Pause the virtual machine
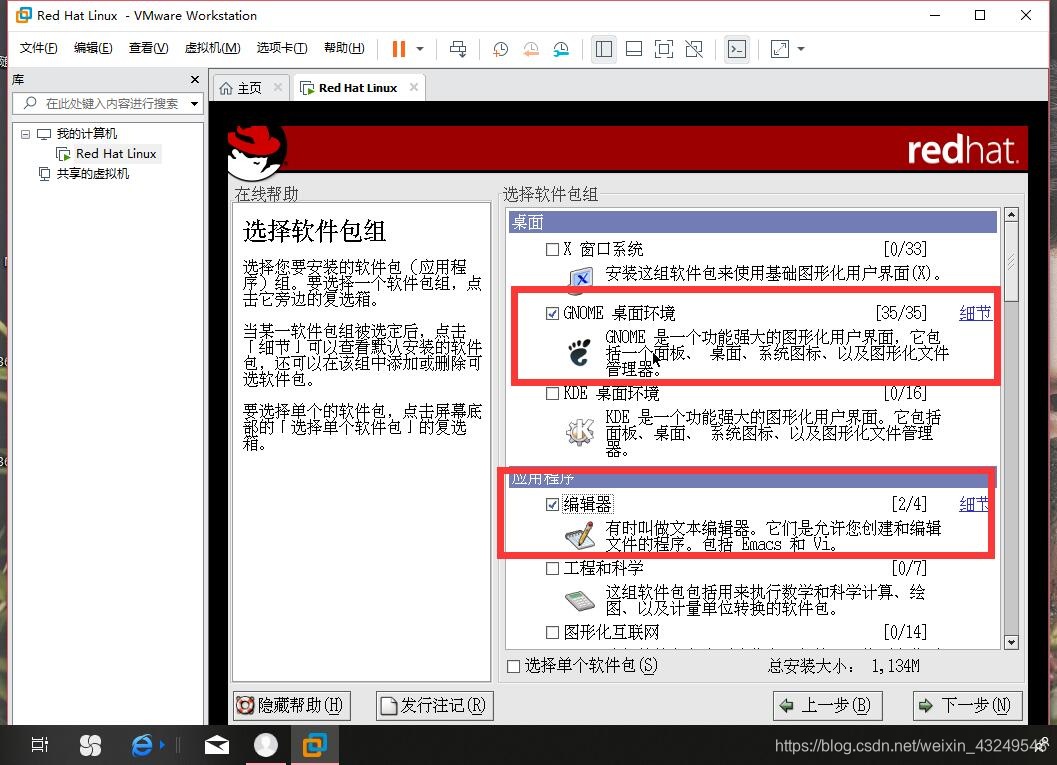 (x=398, y=49)
